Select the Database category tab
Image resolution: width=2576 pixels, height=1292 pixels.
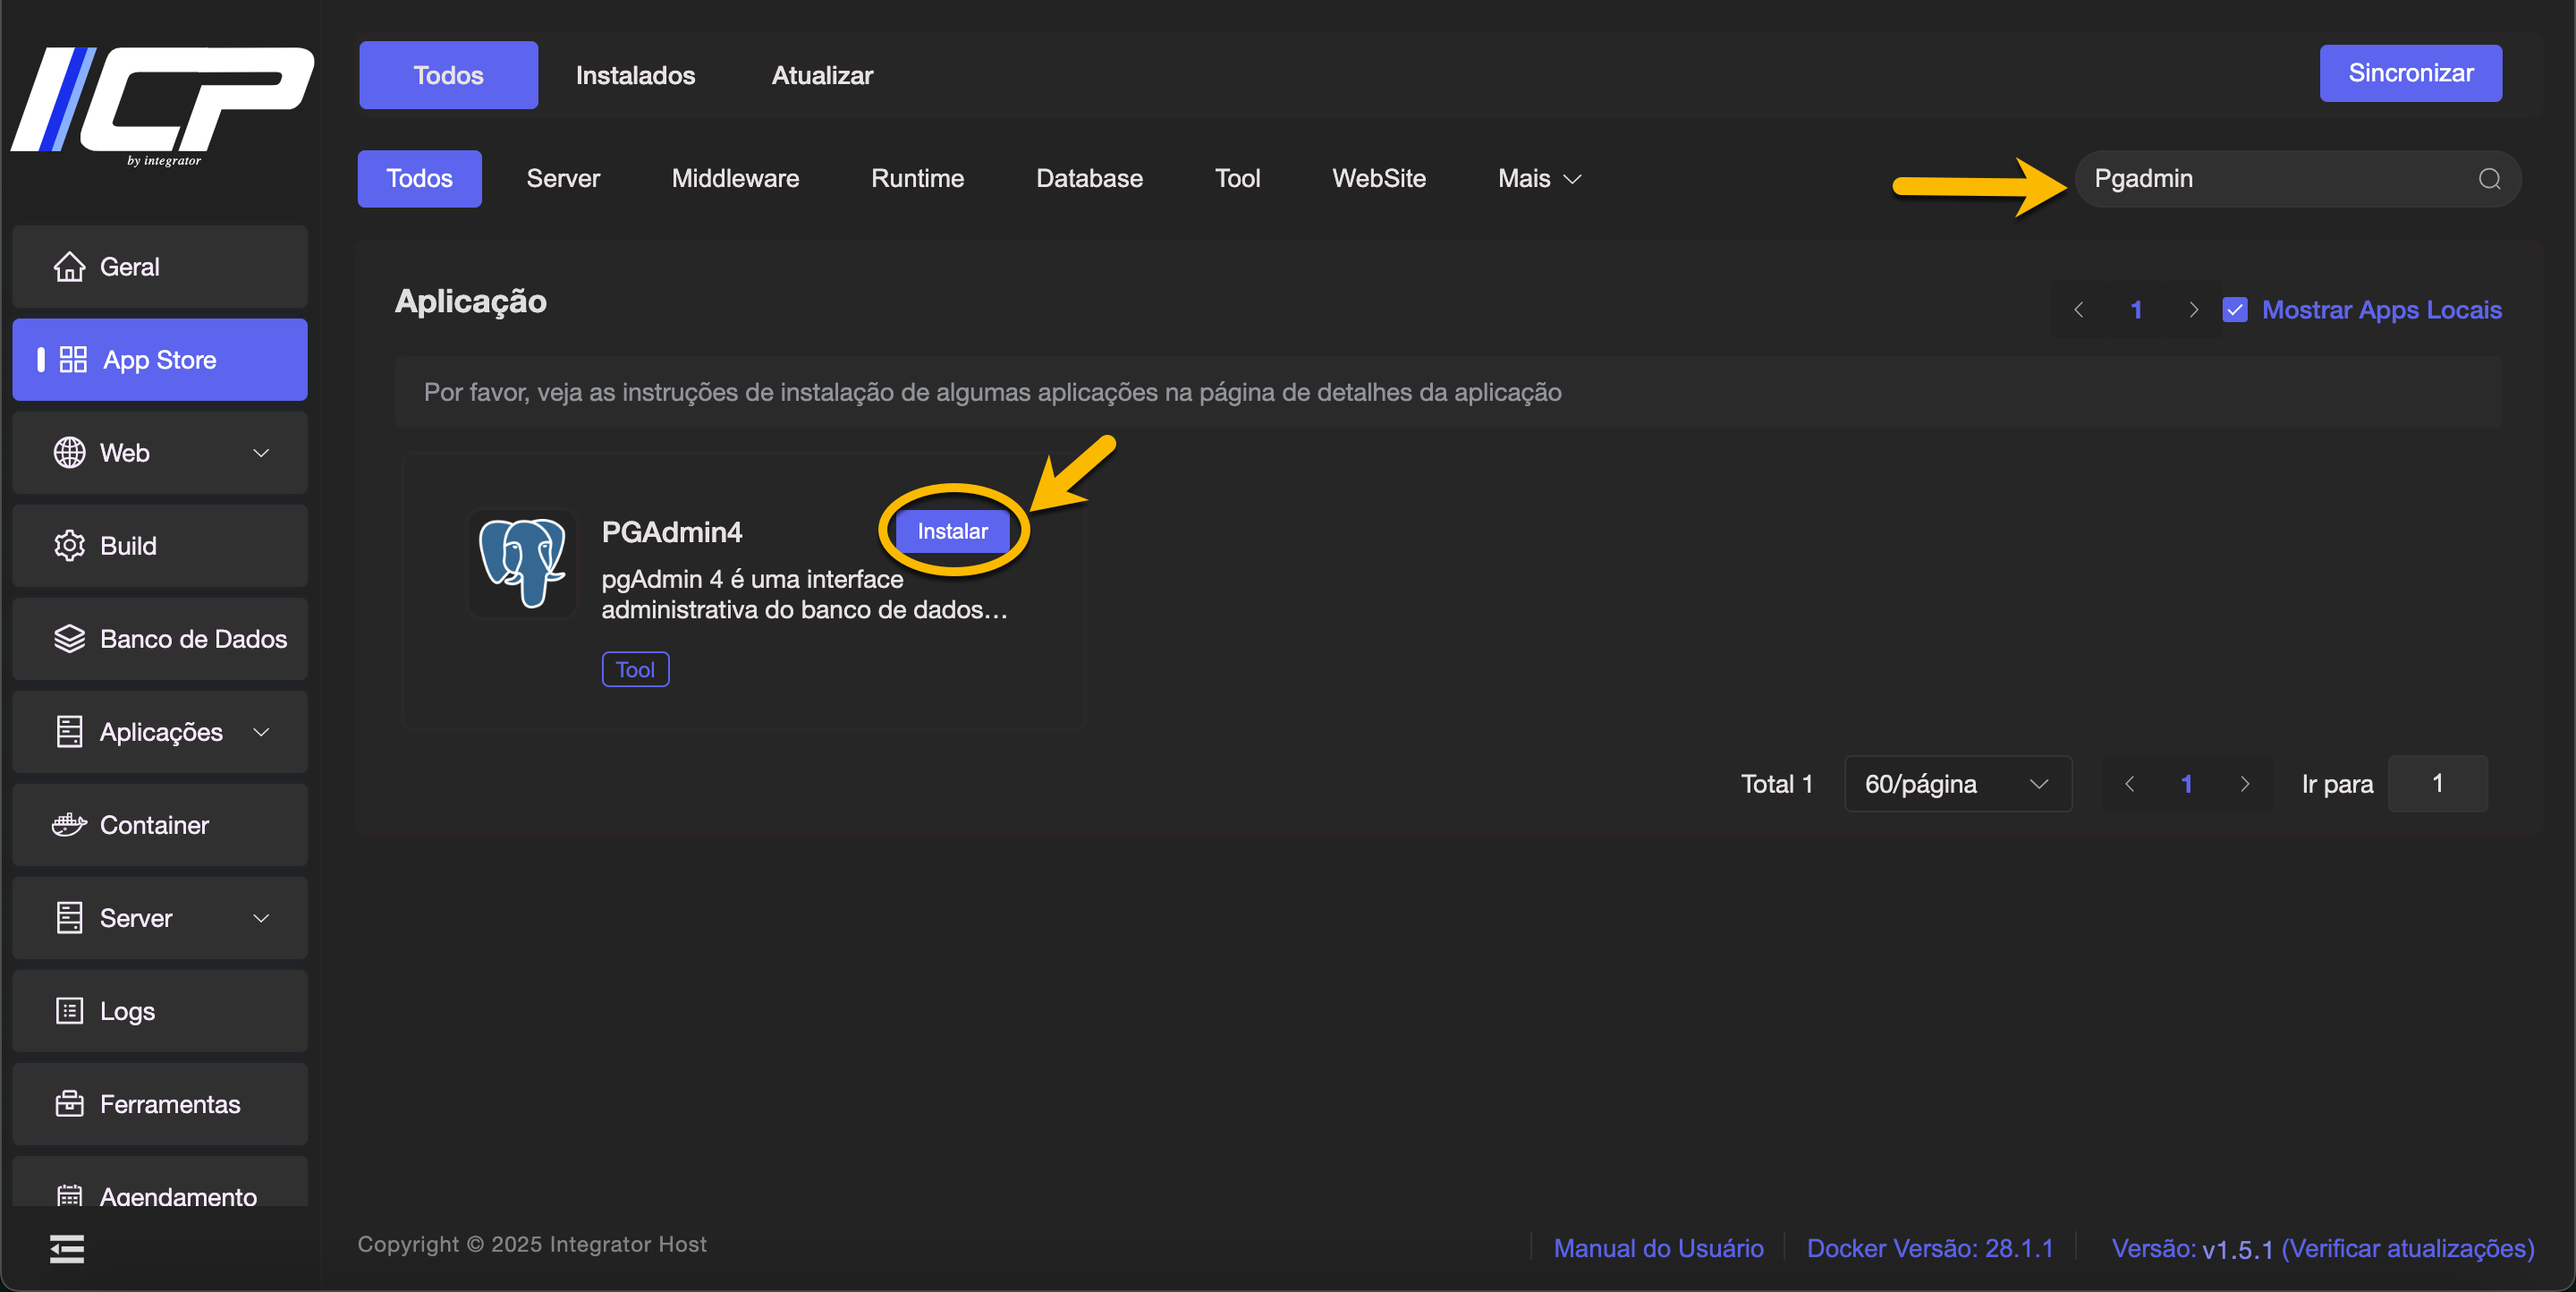(x=1089, y=179)
